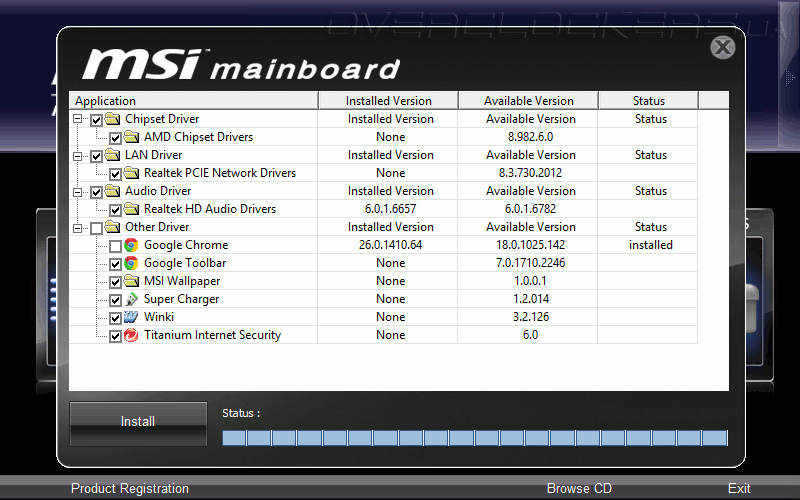Start installation with the Install button
The image size is (800, 500).
pos(138,423)
